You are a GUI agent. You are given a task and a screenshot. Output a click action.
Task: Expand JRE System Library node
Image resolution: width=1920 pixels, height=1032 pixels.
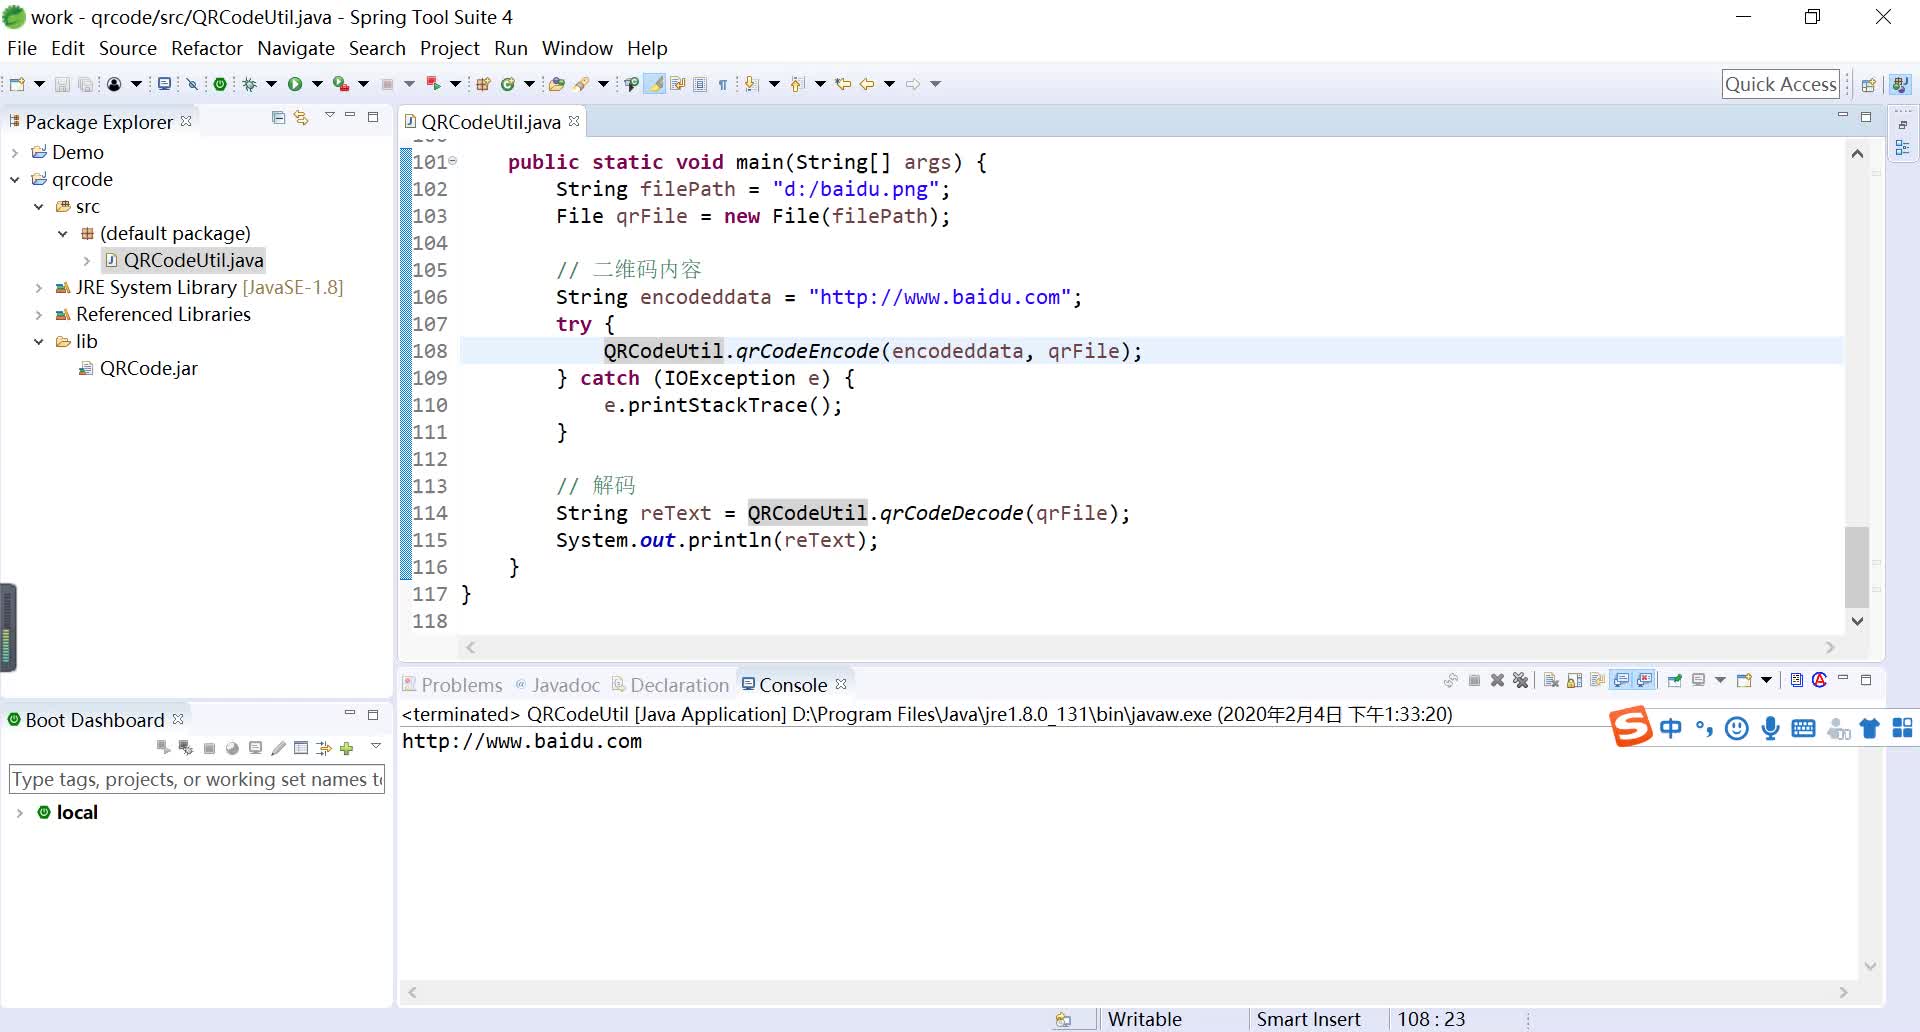(38, 288)
